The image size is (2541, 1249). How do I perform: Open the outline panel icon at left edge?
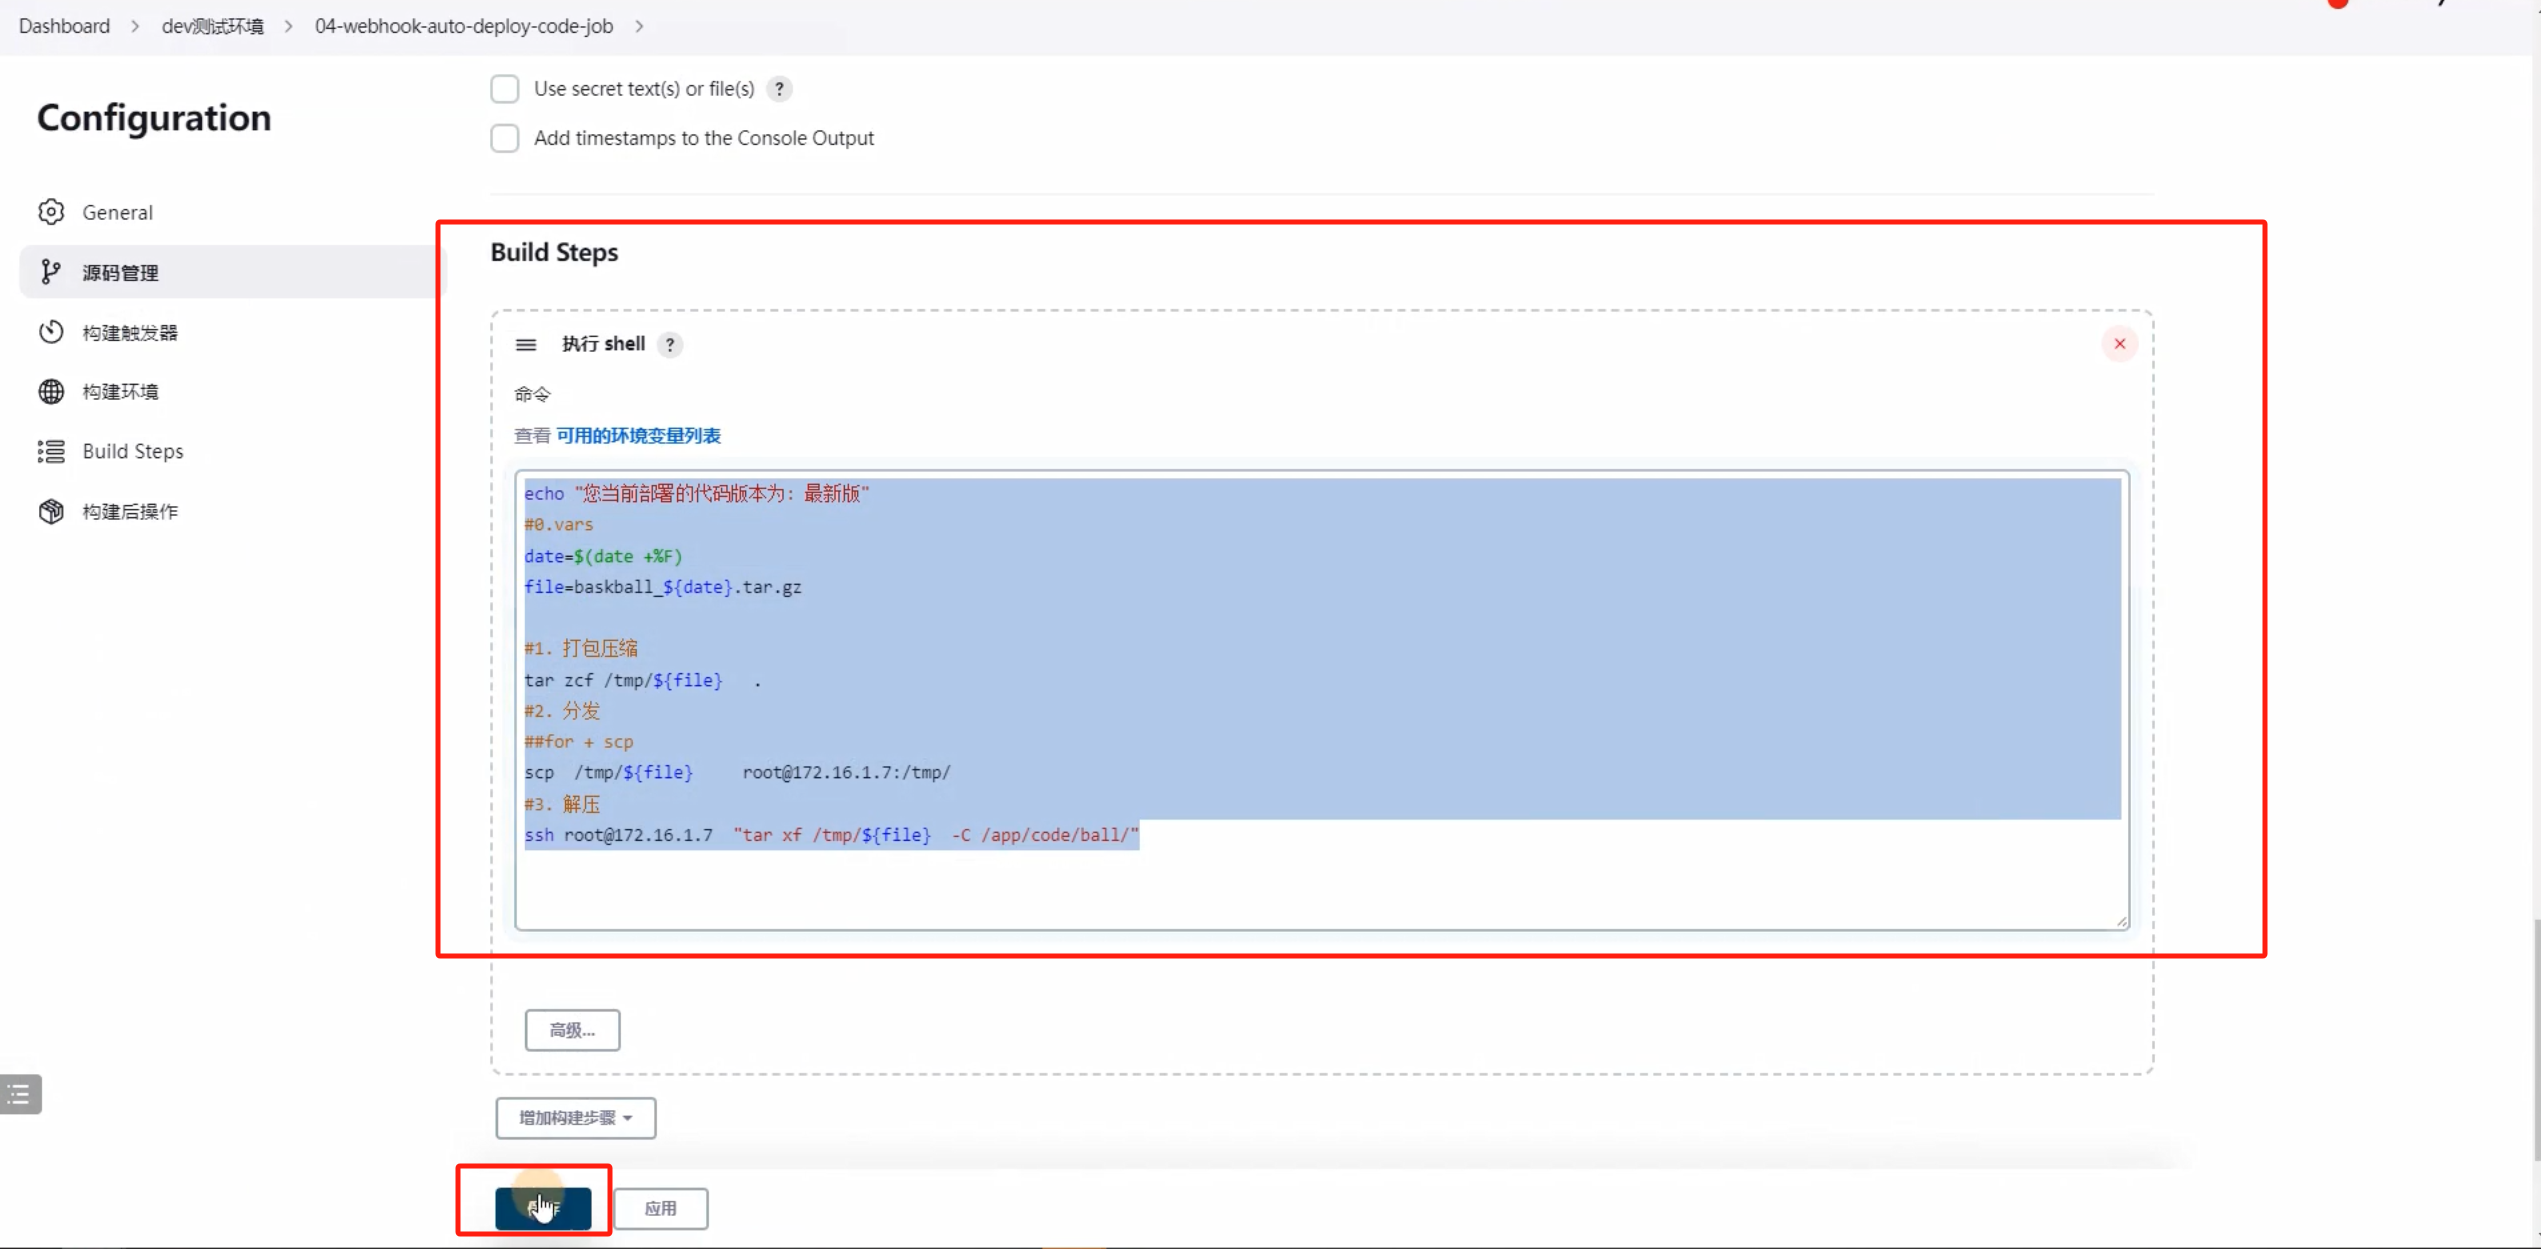point(20,1094)
